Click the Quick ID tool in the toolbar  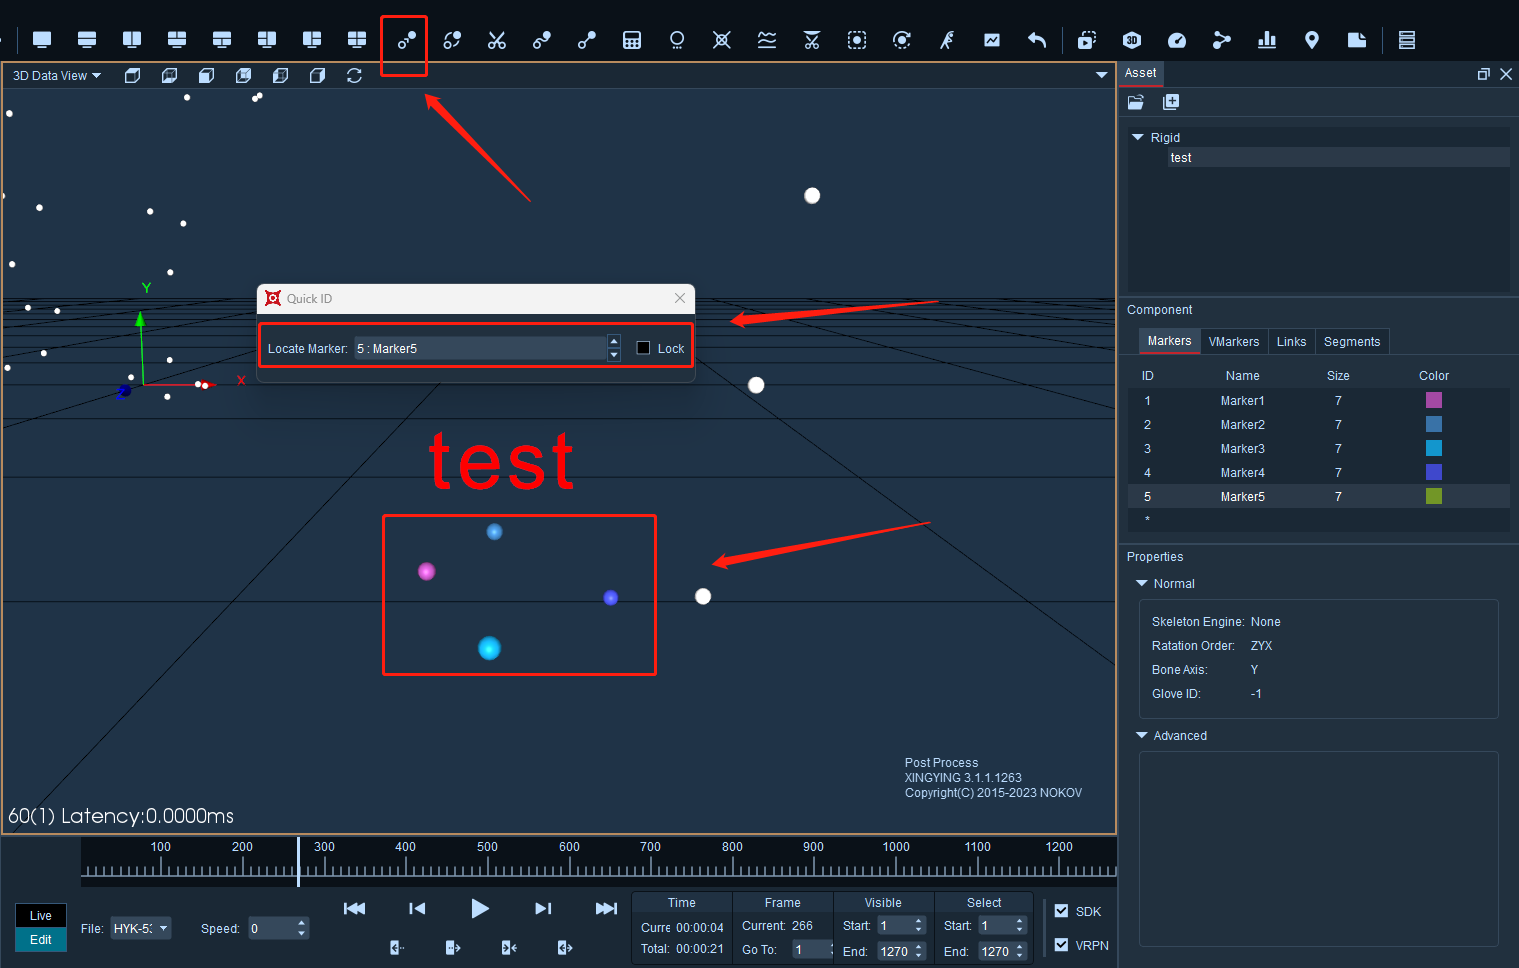406,40
